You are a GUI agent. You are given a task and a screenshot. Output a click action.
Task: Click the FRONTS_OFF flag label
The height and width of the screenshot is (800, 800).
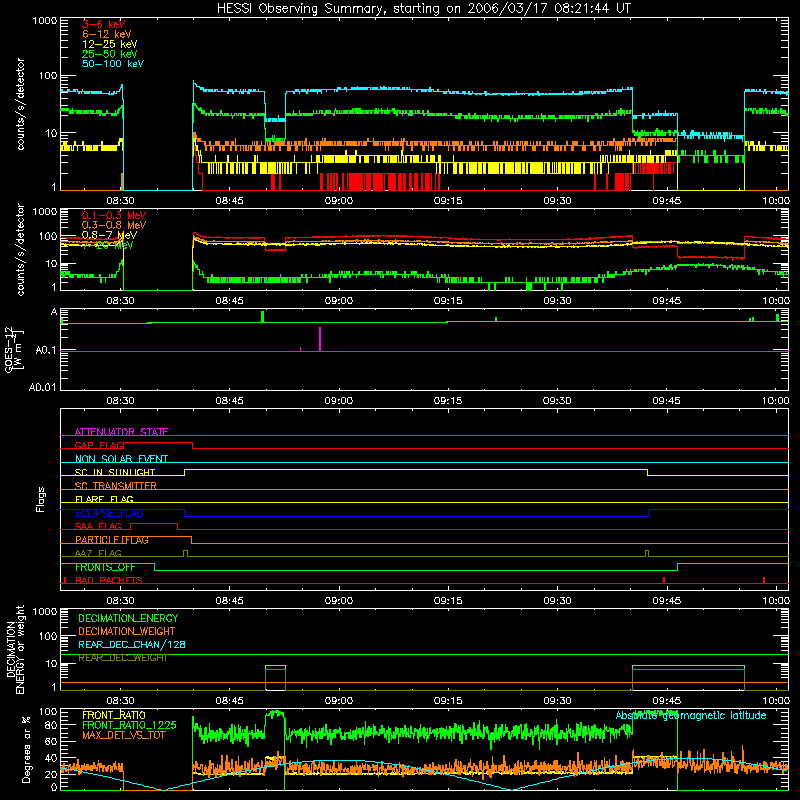pyautogui.click(x=105, y=567)
